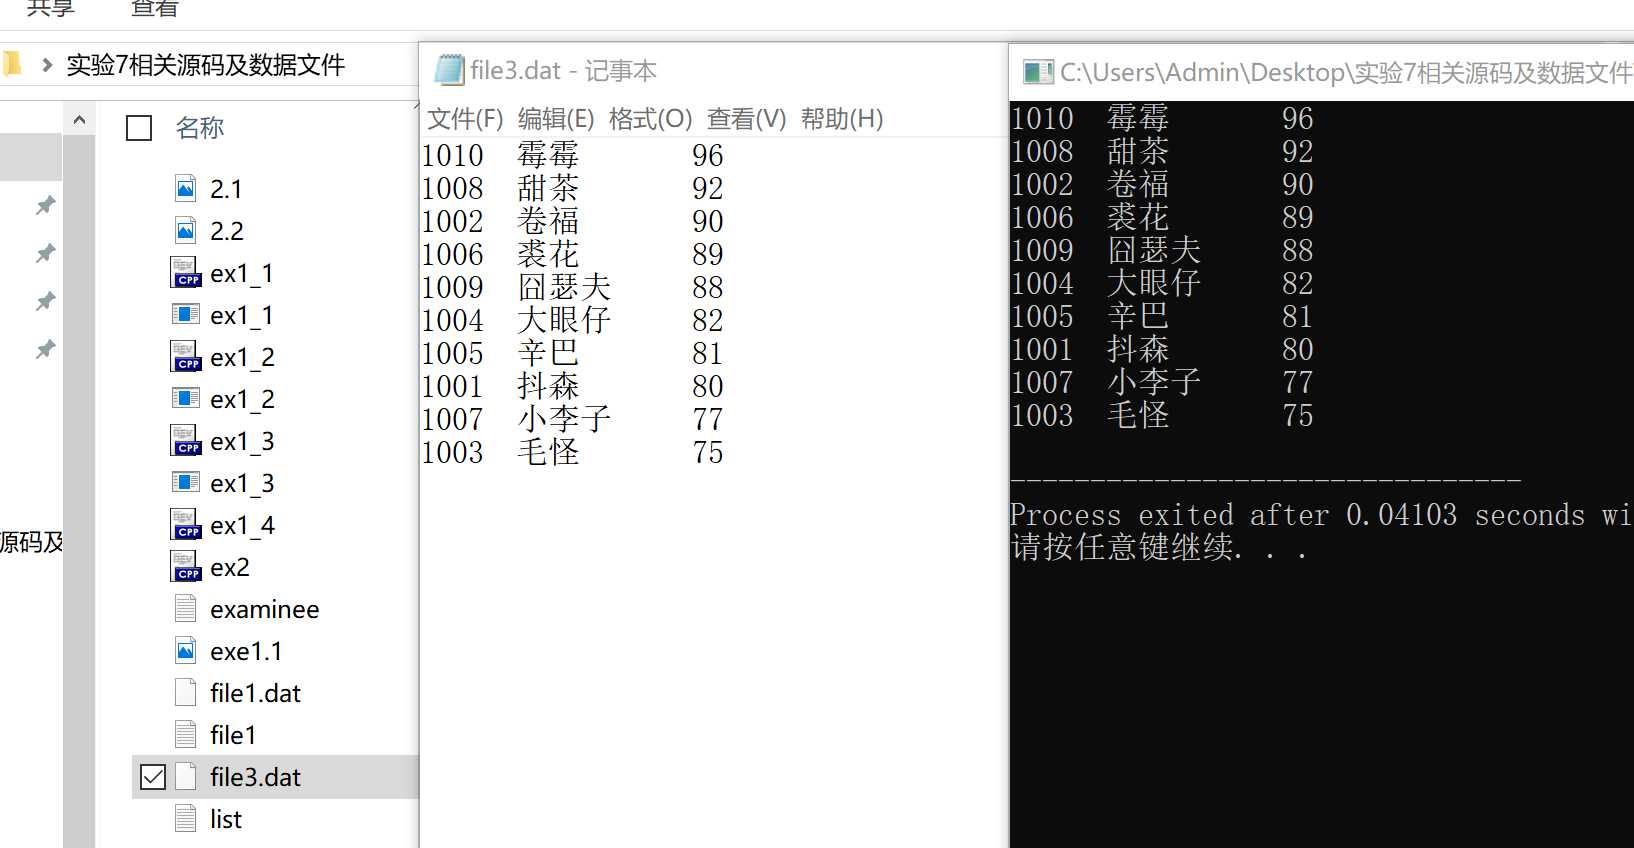Click the first pinned quick-access pin icon
The height and width of the screenshot is (848, 1634).
pos(45,205)
